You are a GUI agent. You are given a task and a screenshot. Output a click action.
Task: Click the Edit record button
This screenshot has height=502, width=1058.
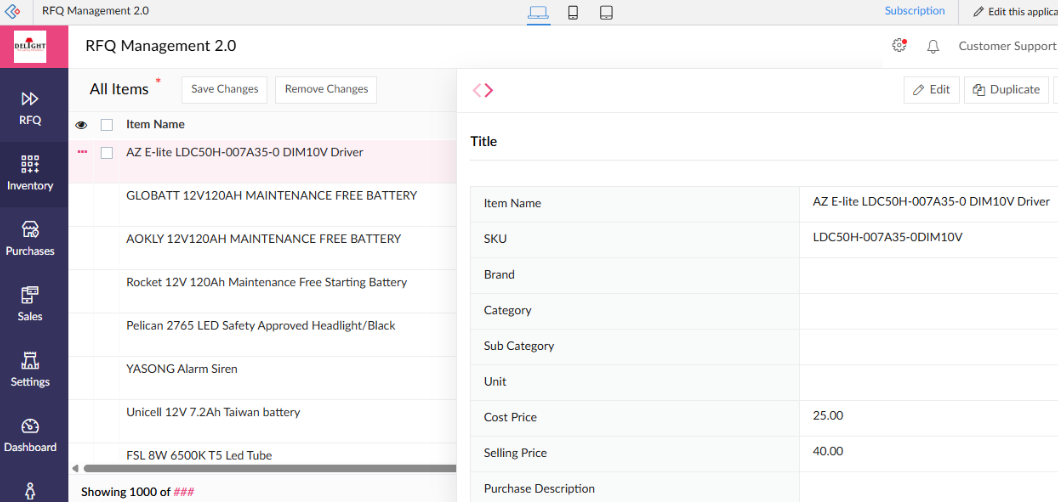click(931, 90)
